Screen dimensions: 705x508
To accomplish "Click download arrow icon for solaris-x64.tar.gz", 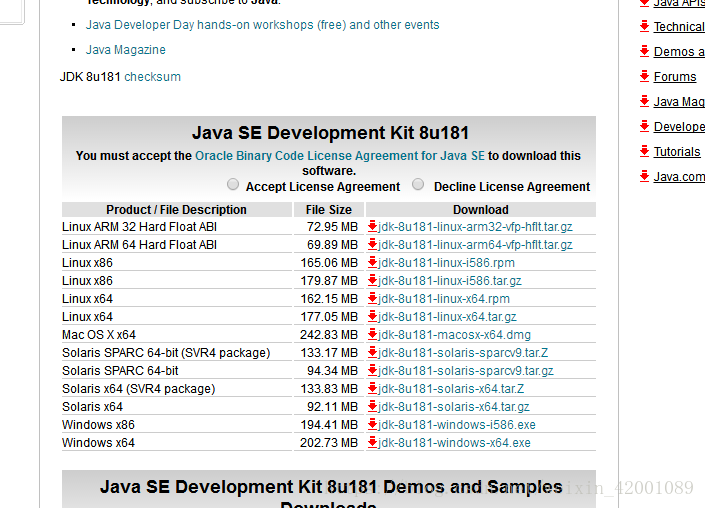I will (372, 406).
